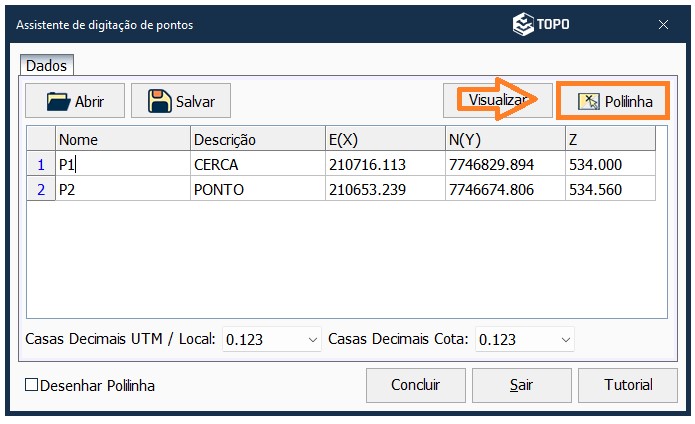Close the Assistente de digitação window
Image resolution: width=695 pixels, height=424 pixels.
pyautogui.click(x=663, y=23)
